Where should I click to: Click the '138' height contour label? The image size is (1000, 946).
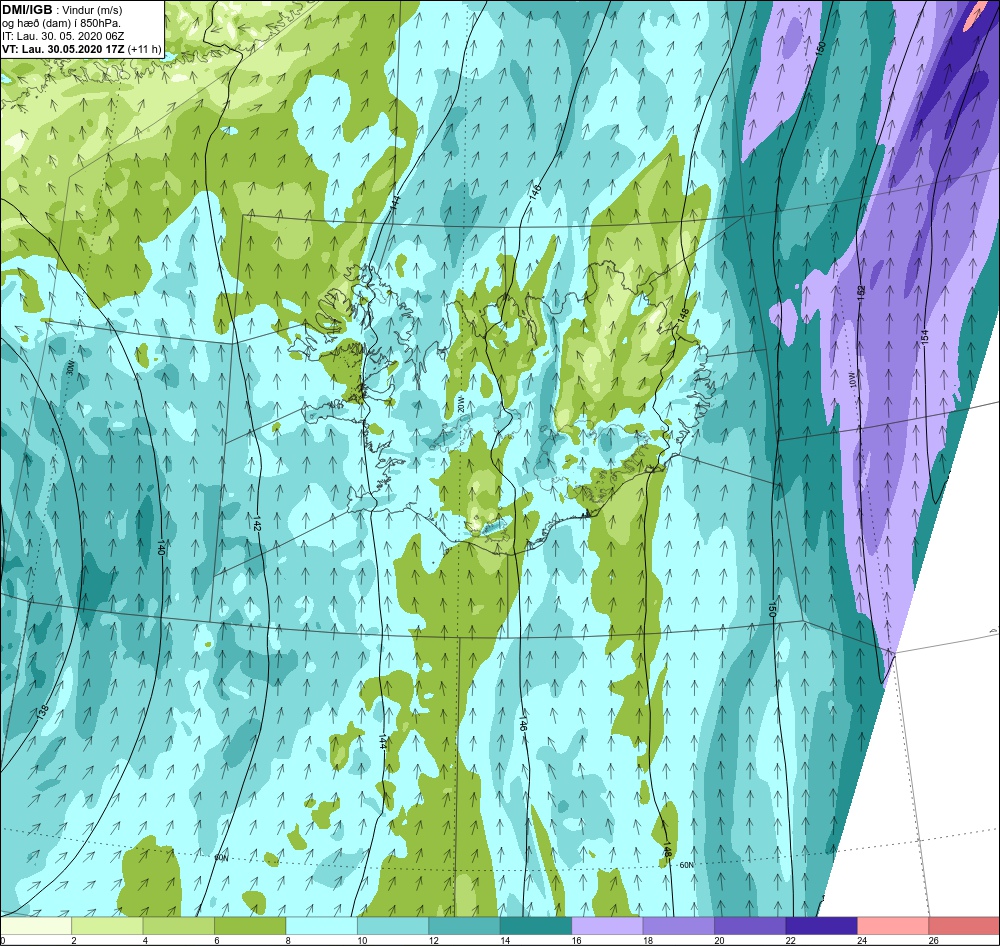coord(42,713)
